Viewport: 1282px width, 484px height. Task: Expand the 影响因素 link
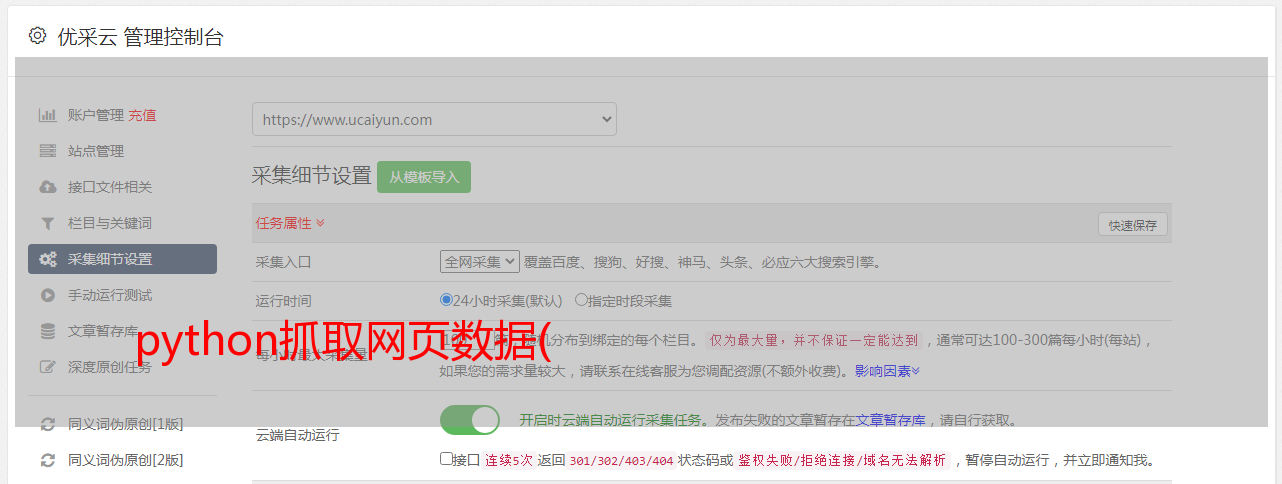point(887,371)
